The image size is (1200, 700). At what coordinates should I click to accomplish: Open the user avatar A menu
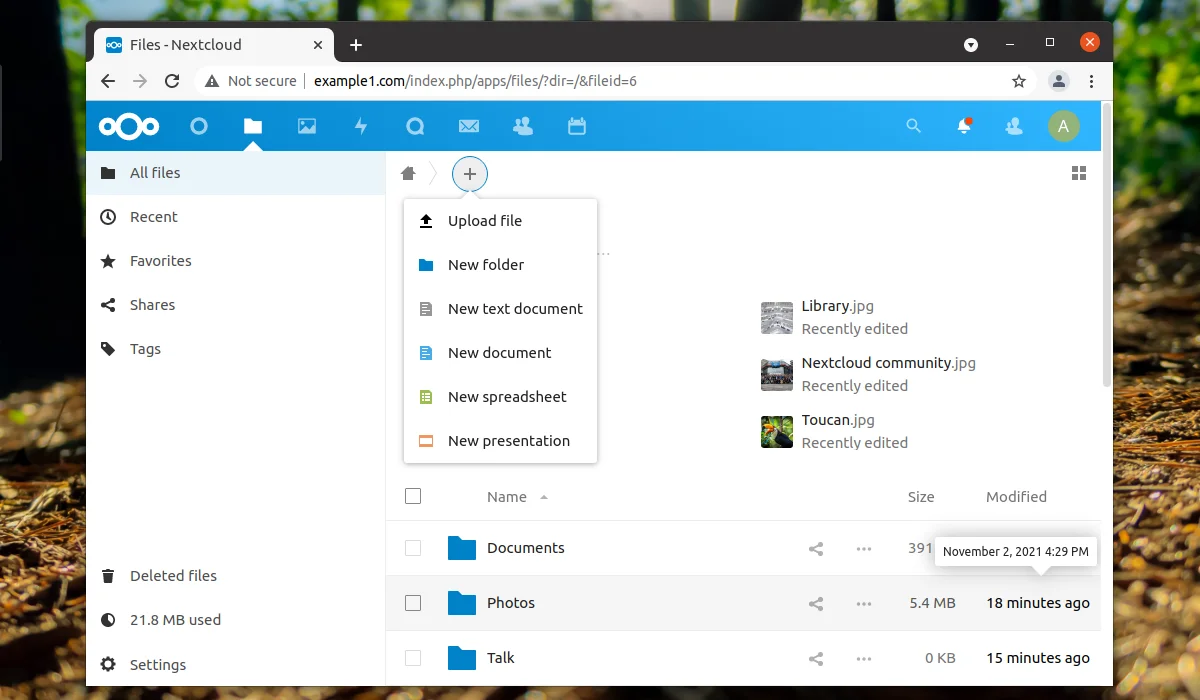pos(1064,126)
